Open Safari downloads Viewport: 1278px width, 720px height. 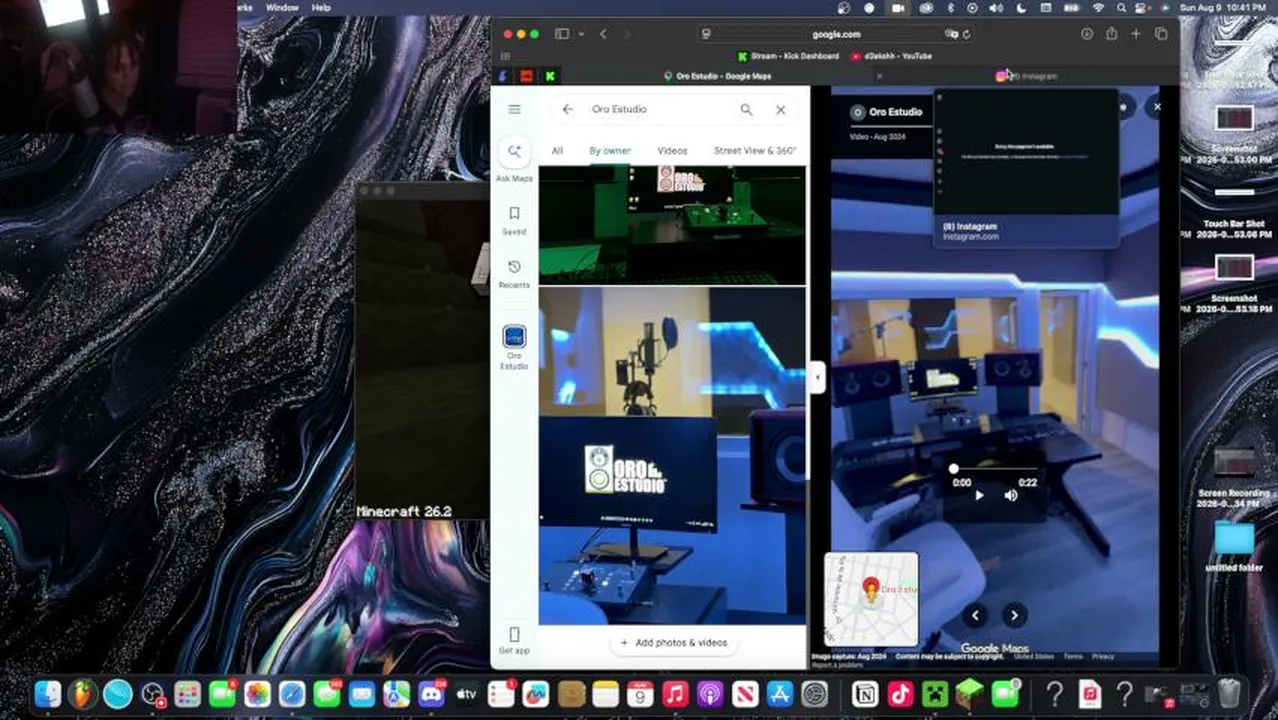pos(1087,34)
